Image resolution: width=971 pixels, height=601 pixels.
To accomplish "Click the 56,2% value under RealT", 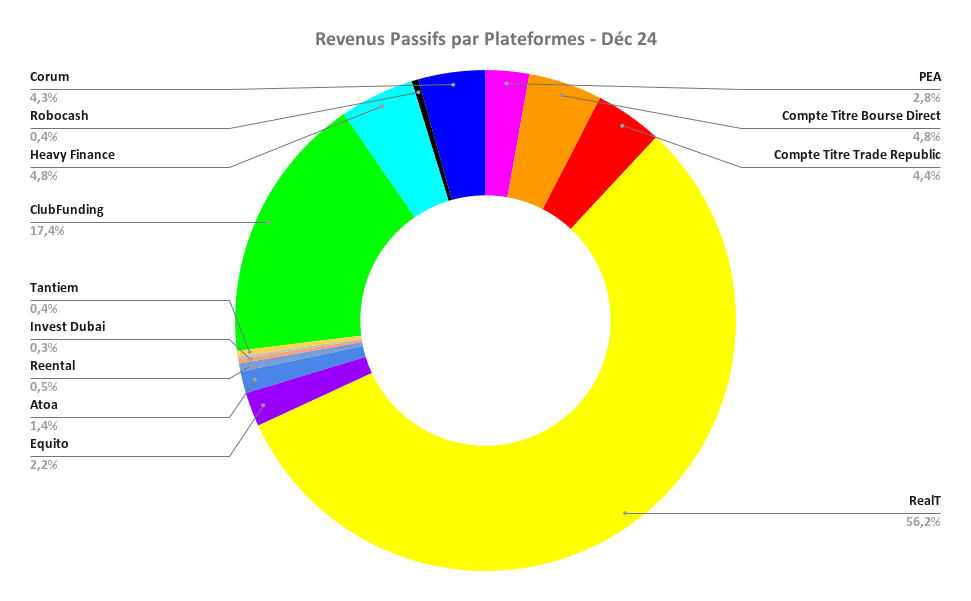I will (923, 521).
